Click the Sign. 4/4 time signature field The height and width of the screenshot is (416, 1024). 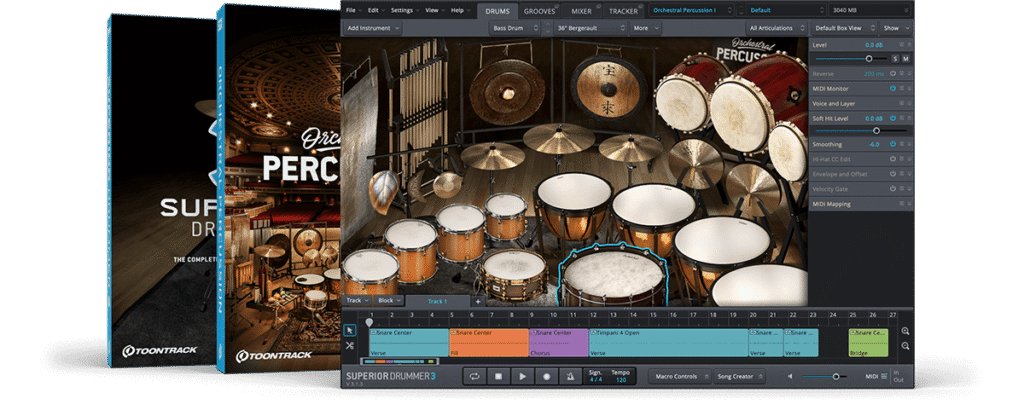[595, 376]
